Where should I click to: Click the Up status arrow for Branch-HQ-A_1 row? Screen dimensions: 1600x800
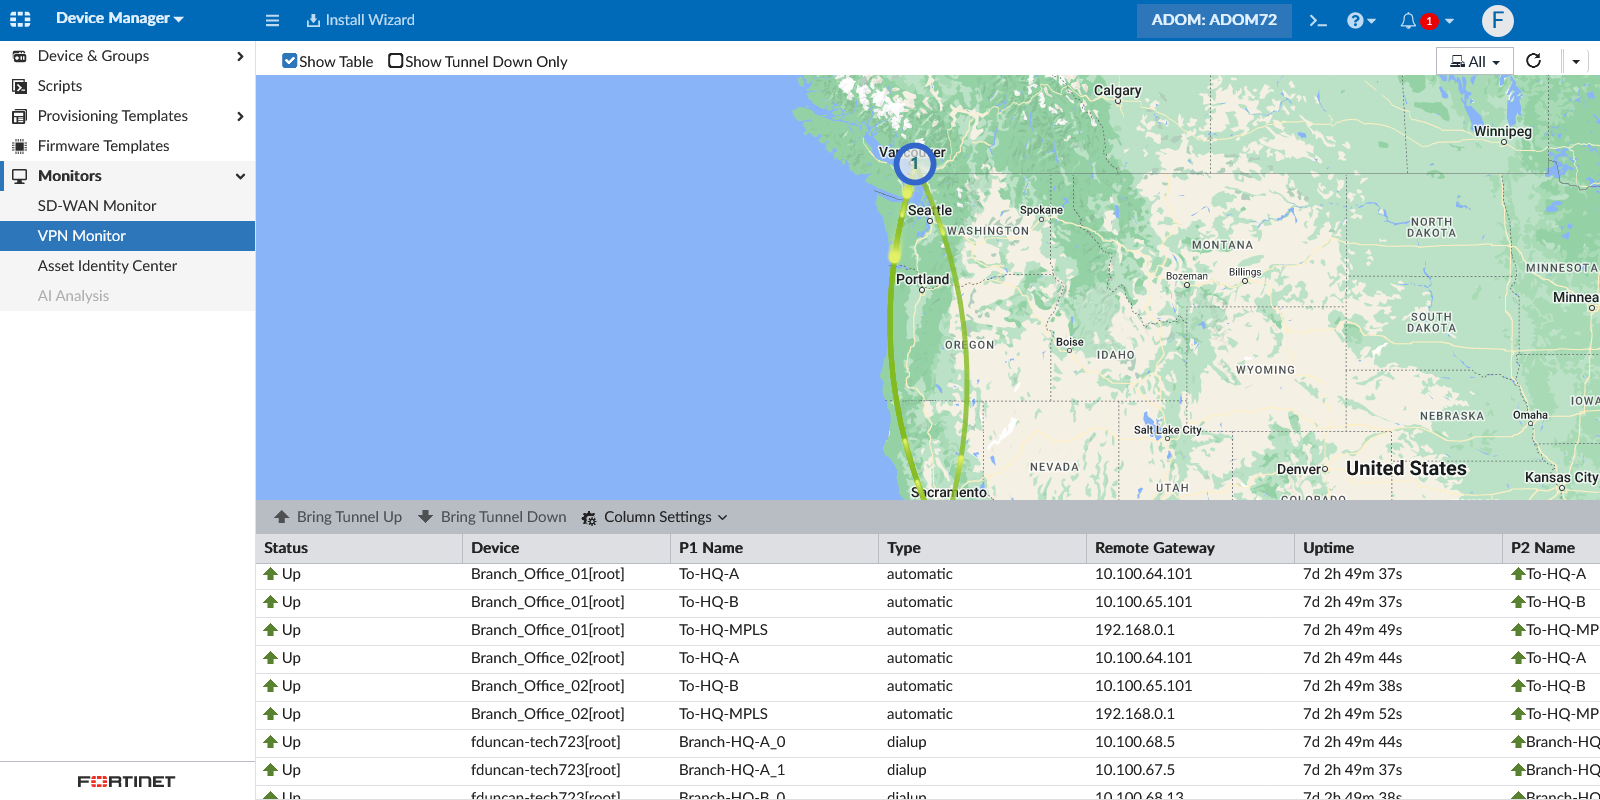click(270, 770)
